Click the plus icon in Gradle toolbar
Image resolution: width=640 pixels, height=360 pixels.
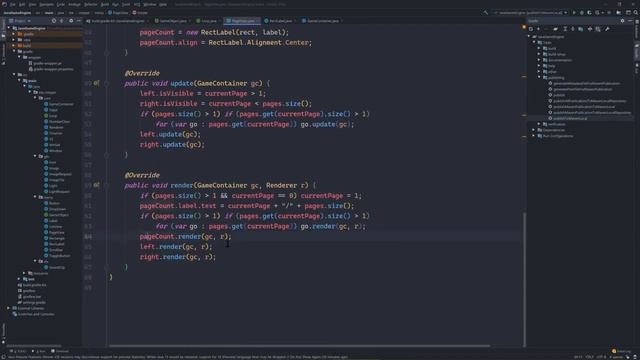click(538, 29)
